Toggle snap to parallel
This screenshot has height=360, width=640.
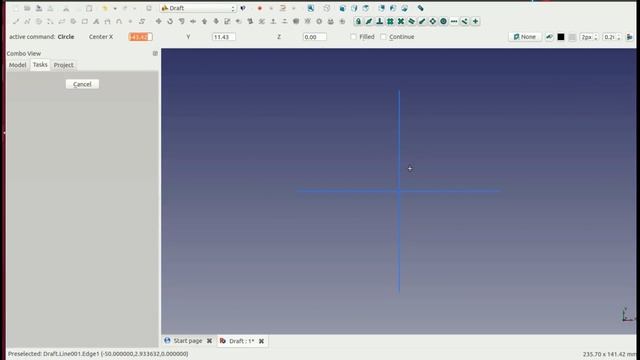(x=411, y=21)
